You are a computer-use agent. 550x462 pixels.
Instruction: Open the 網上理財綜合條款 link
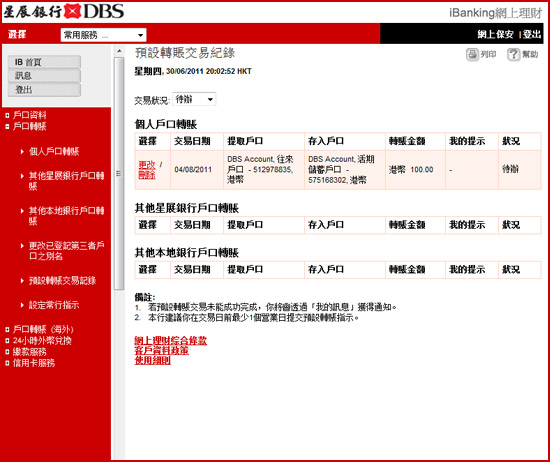click(x=171, y=341)
